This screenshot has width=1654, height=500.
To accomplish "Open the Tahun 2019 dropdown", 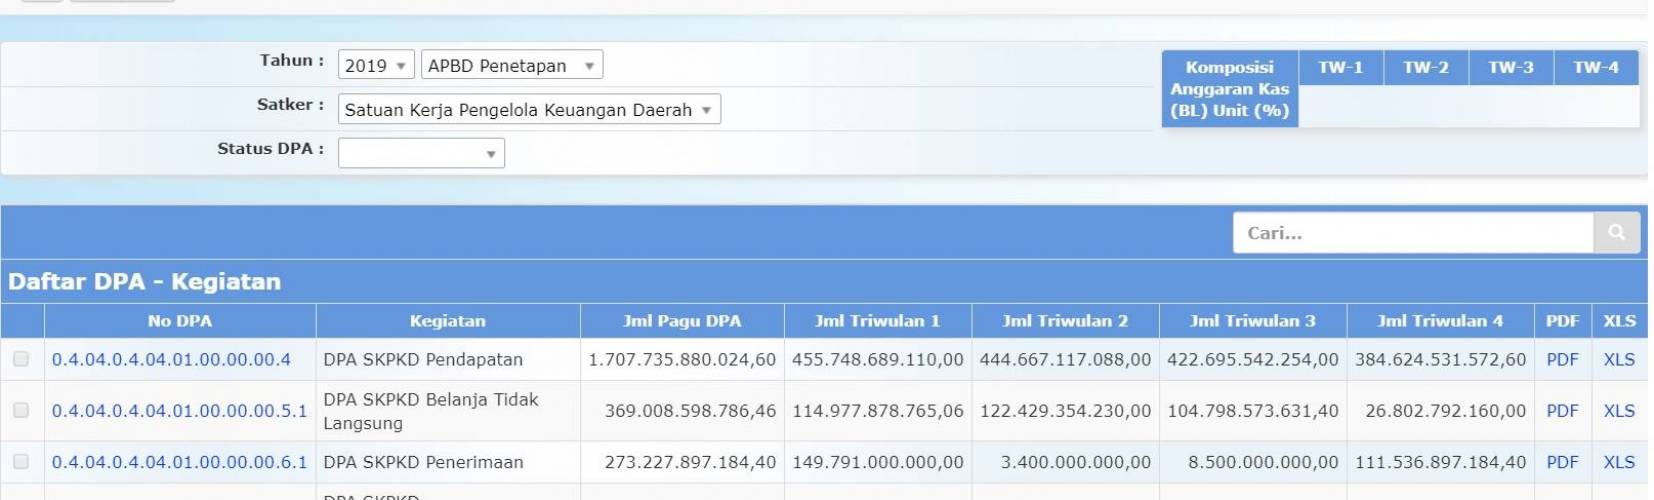I will click(376, 65).
